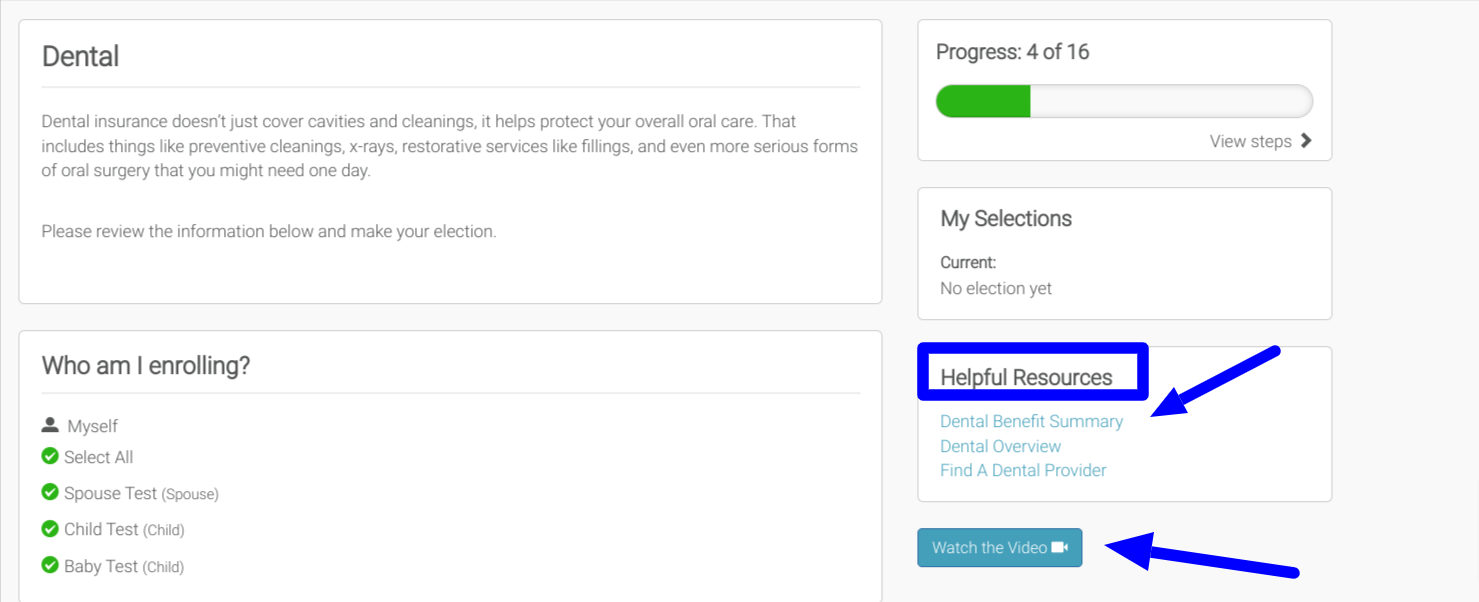Viewport: 1479px width, 602px height.
Task: Select the 'No election yet' text
Action: coord(996,288)
